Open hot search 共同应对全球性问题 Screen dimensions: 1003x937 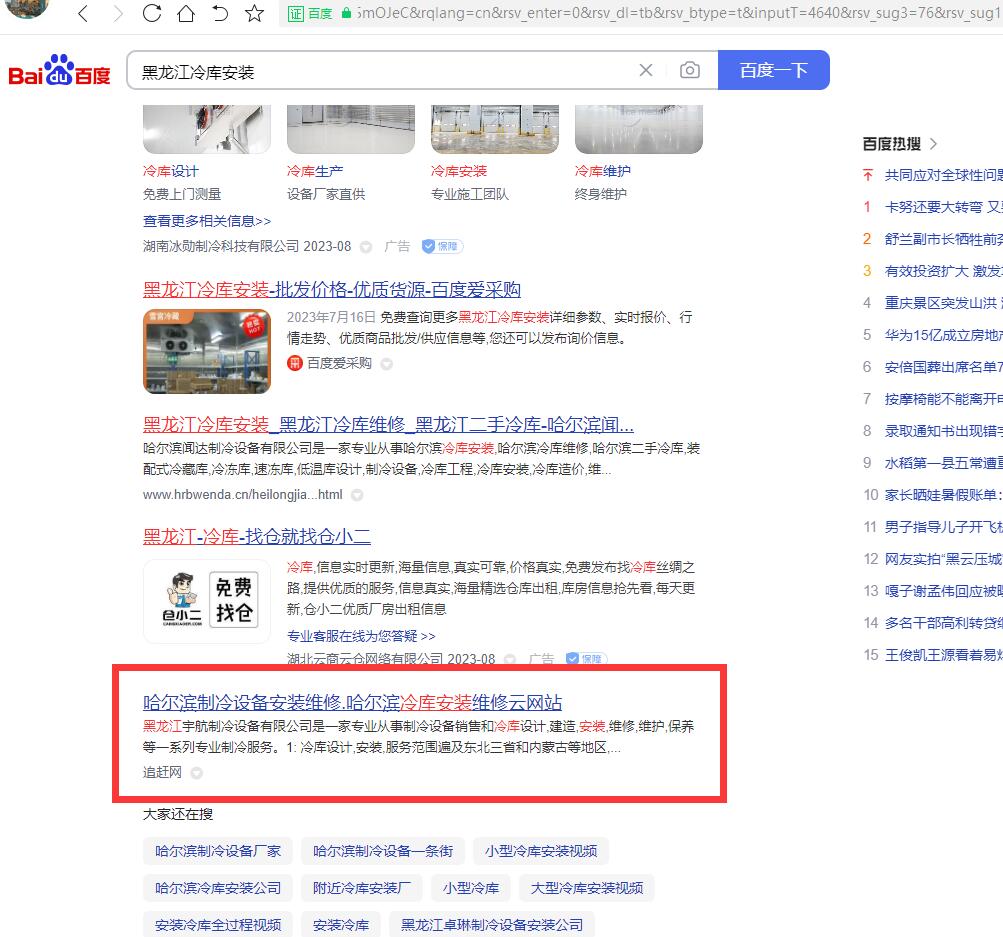pyautogui.click(x=944, y=175)
